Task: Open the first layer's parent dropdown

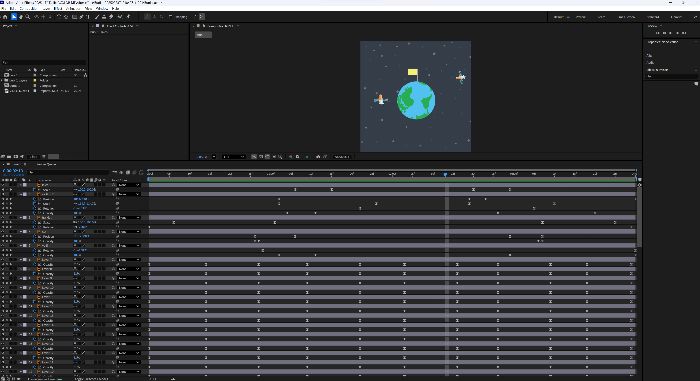Action: click(129, 184)
